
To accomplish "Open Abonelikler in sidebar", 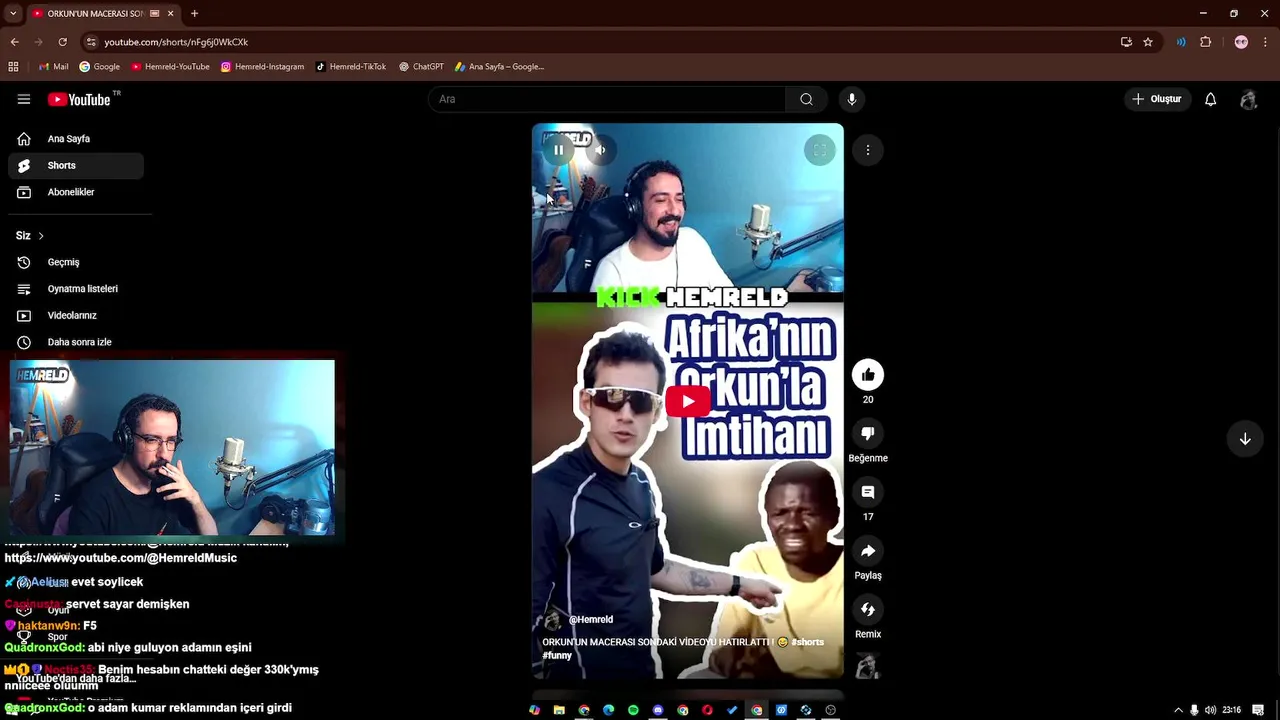I will [x=76, y=192].
